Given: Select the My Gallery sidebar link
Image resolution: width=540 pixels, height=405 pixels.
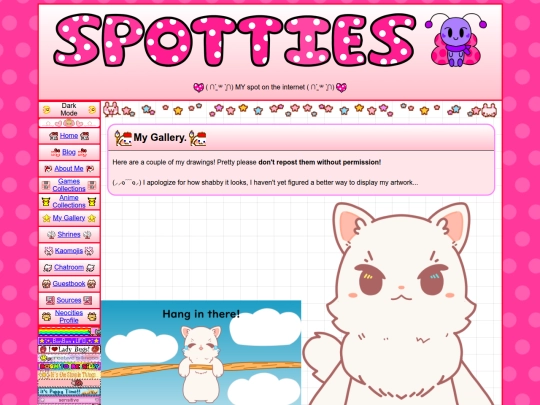Looking at the screenshot, I should click(x=69, y=218).
